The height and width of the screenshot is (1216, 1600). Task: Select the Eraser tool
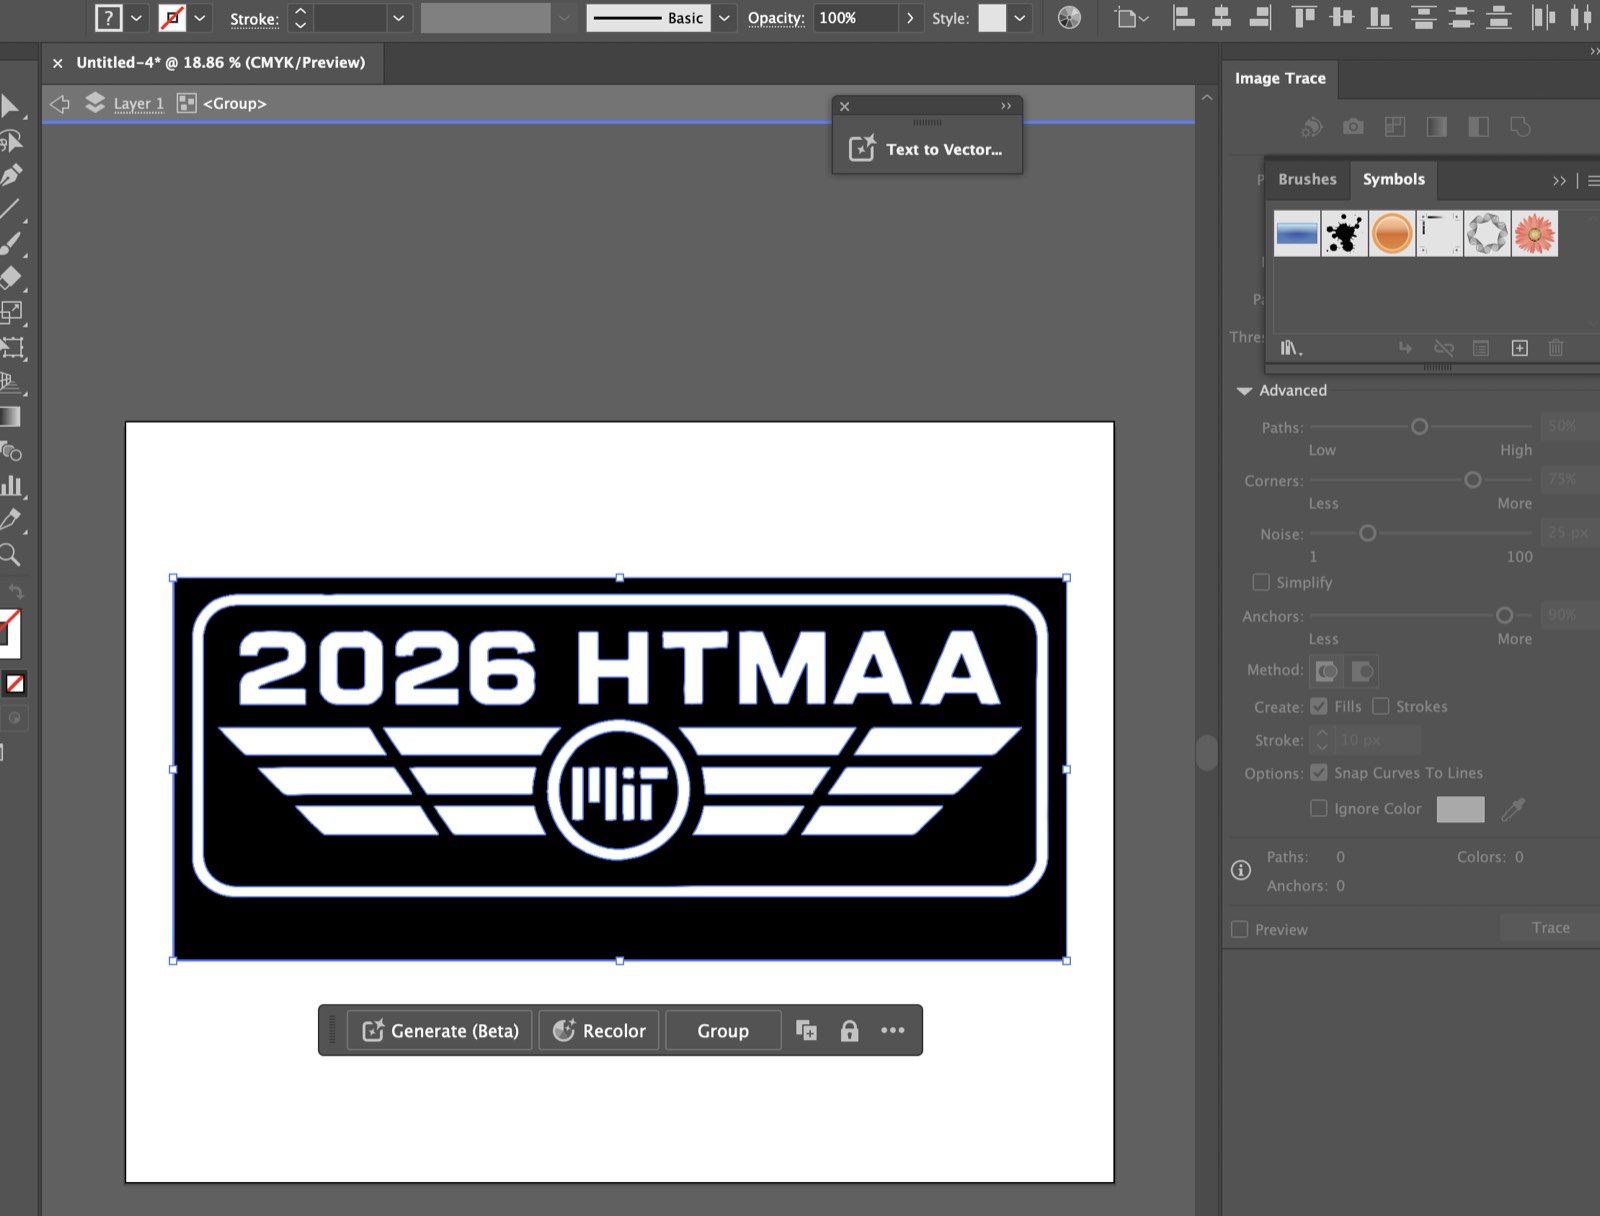(x=11, y=277)
